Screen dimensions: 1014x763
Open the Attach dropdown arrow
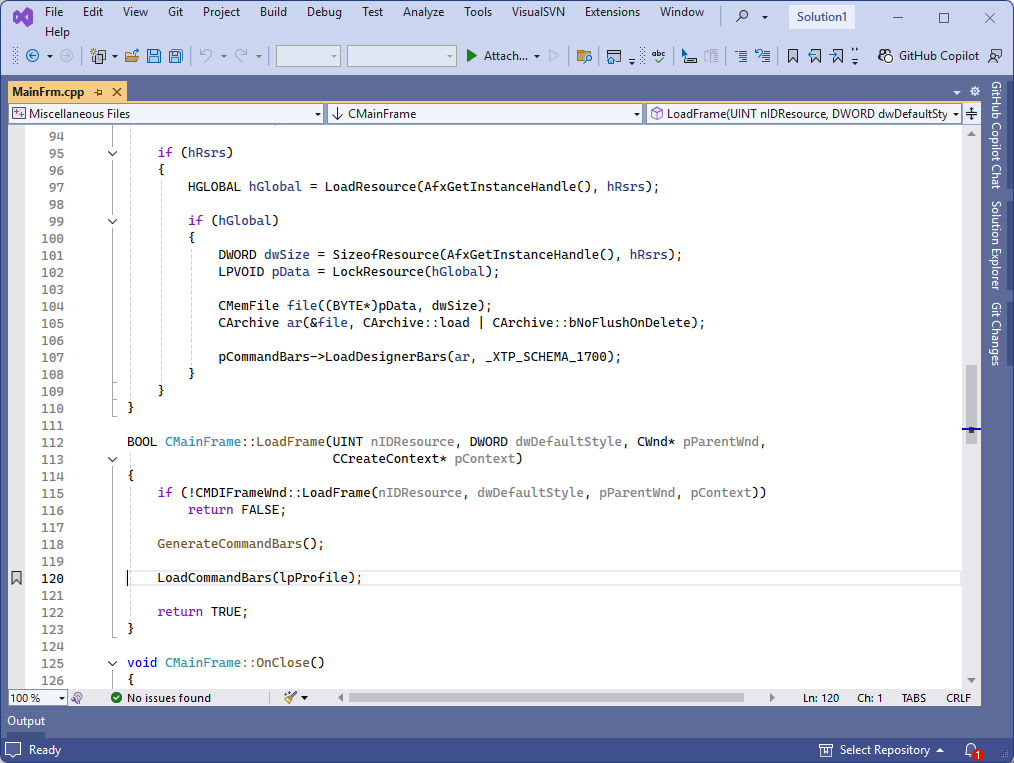click(537, 56)
